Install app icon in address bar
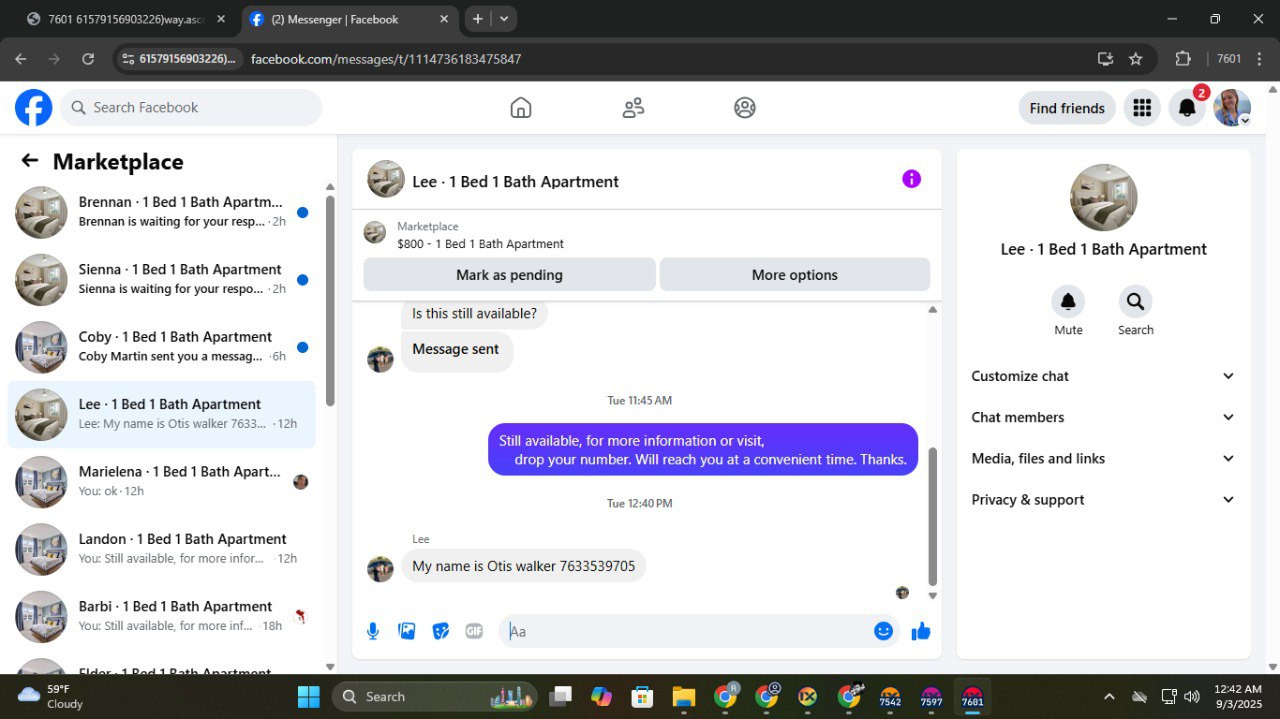The image size is (1280, 719). (1105, 59)
